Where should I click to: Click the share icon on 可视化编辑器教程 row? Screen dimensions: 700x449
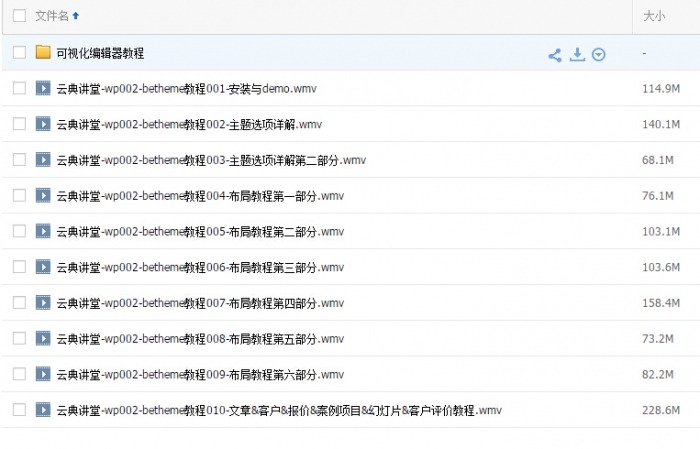click(x=555, y=55)
